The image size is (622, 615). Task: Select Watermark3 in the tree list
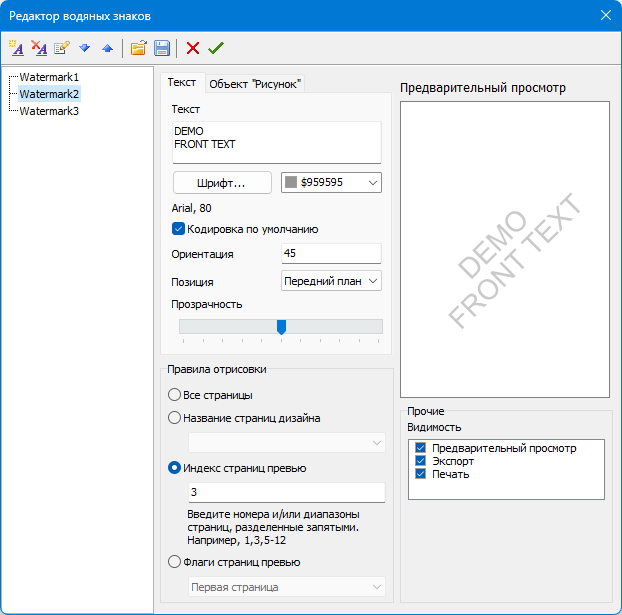pos(49,111)
